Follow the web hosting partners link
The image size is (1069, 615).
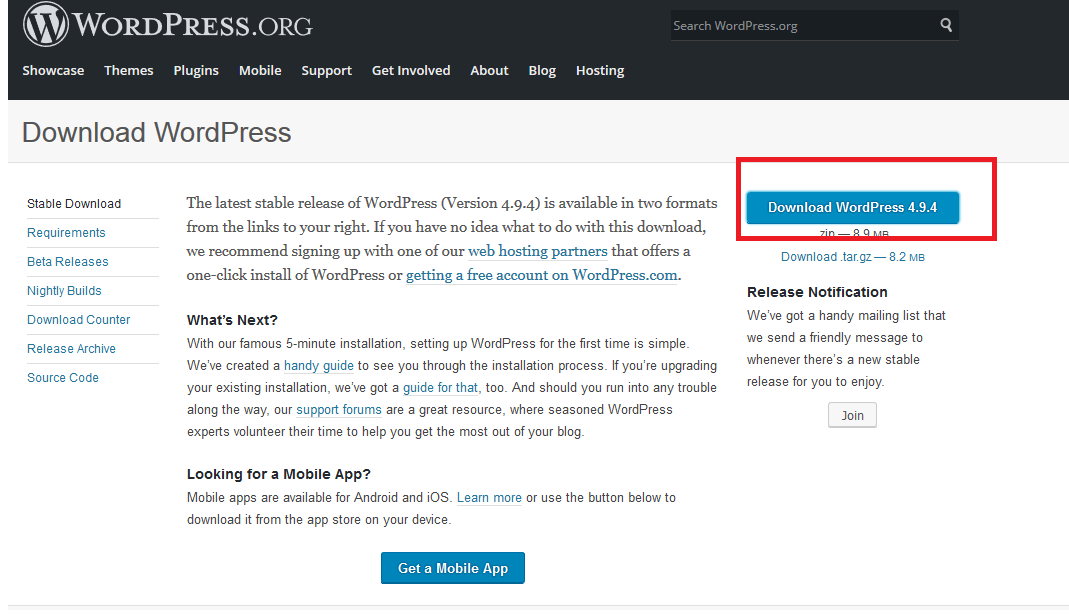click(537, 252)
